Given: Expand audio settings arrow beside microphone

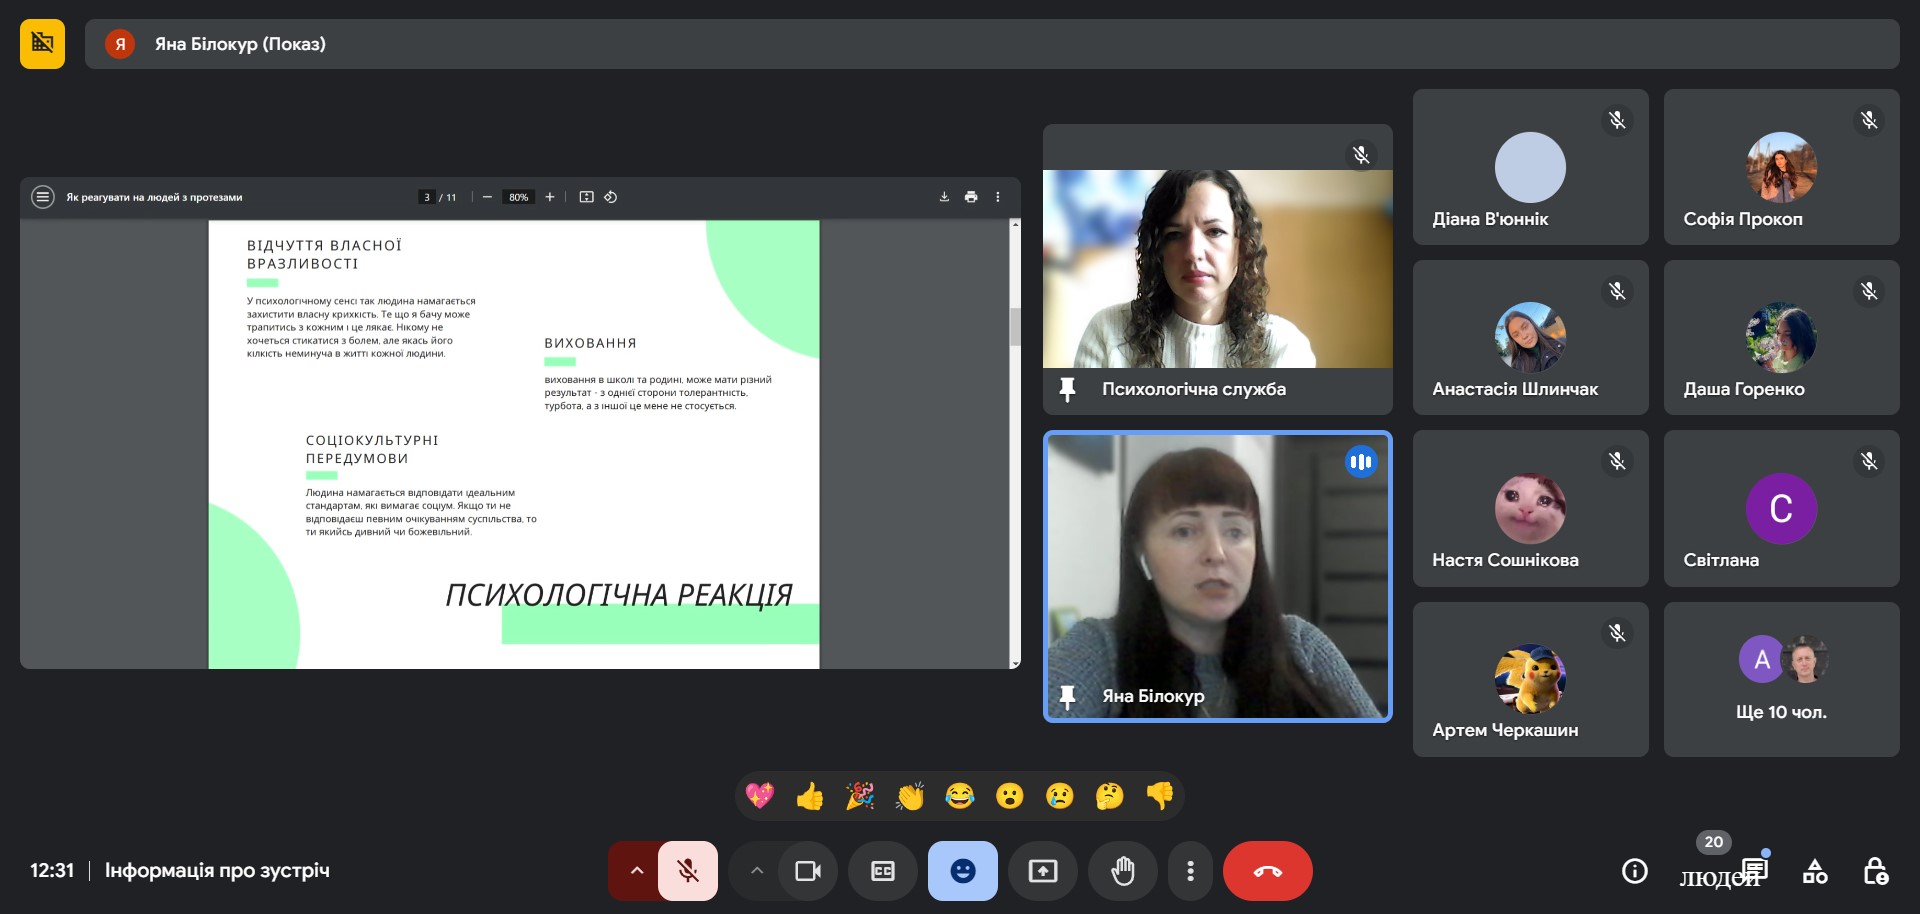Looking at the screenshot, I should point(636,871).
